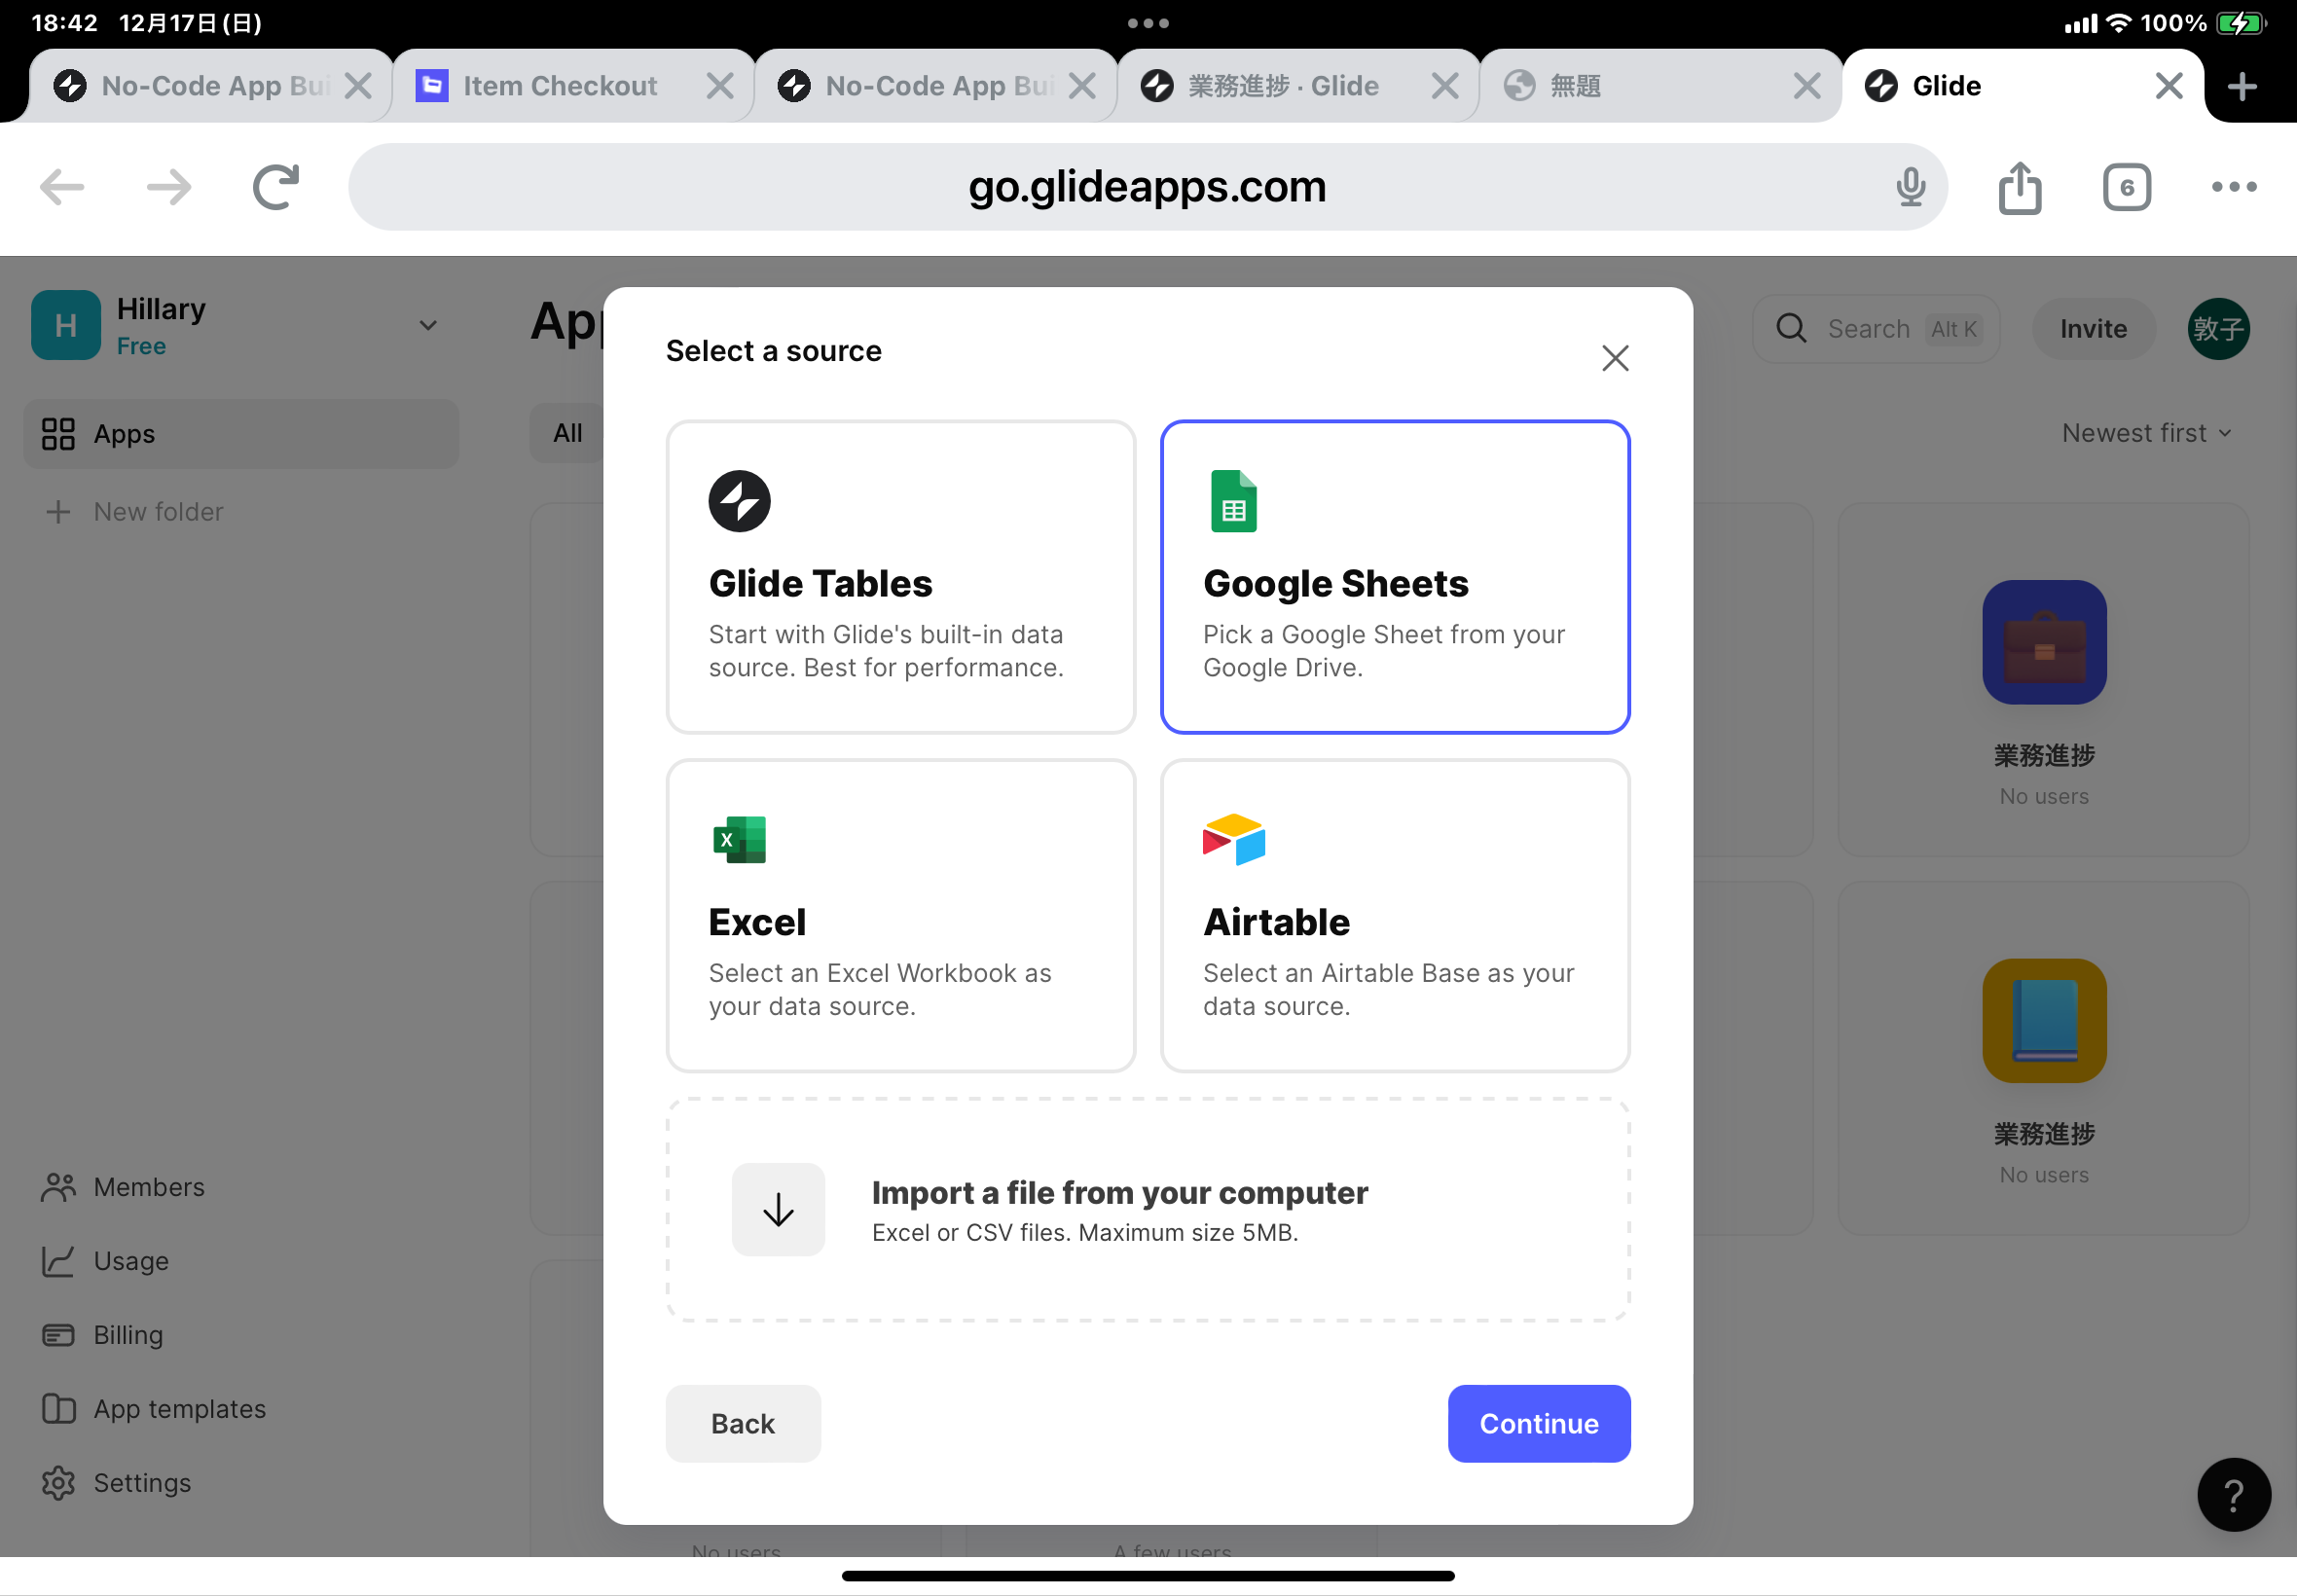Image resolution: width=2297 pixels, height=1596 pixels.
Task: Expand the Hillary team dropdown chevron
Action: [428, 326]
